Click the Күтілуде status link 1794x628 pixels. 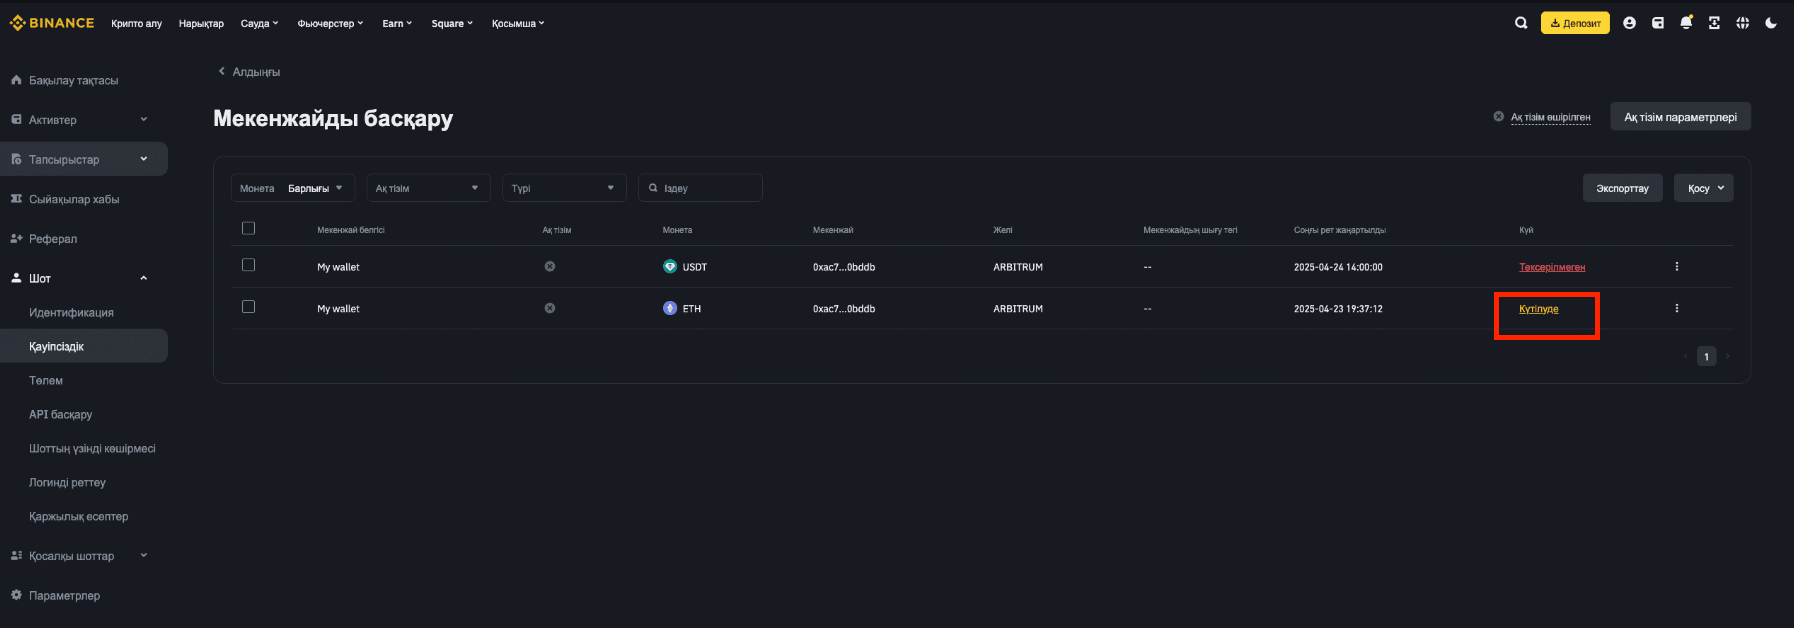(x=1538, y=309)
